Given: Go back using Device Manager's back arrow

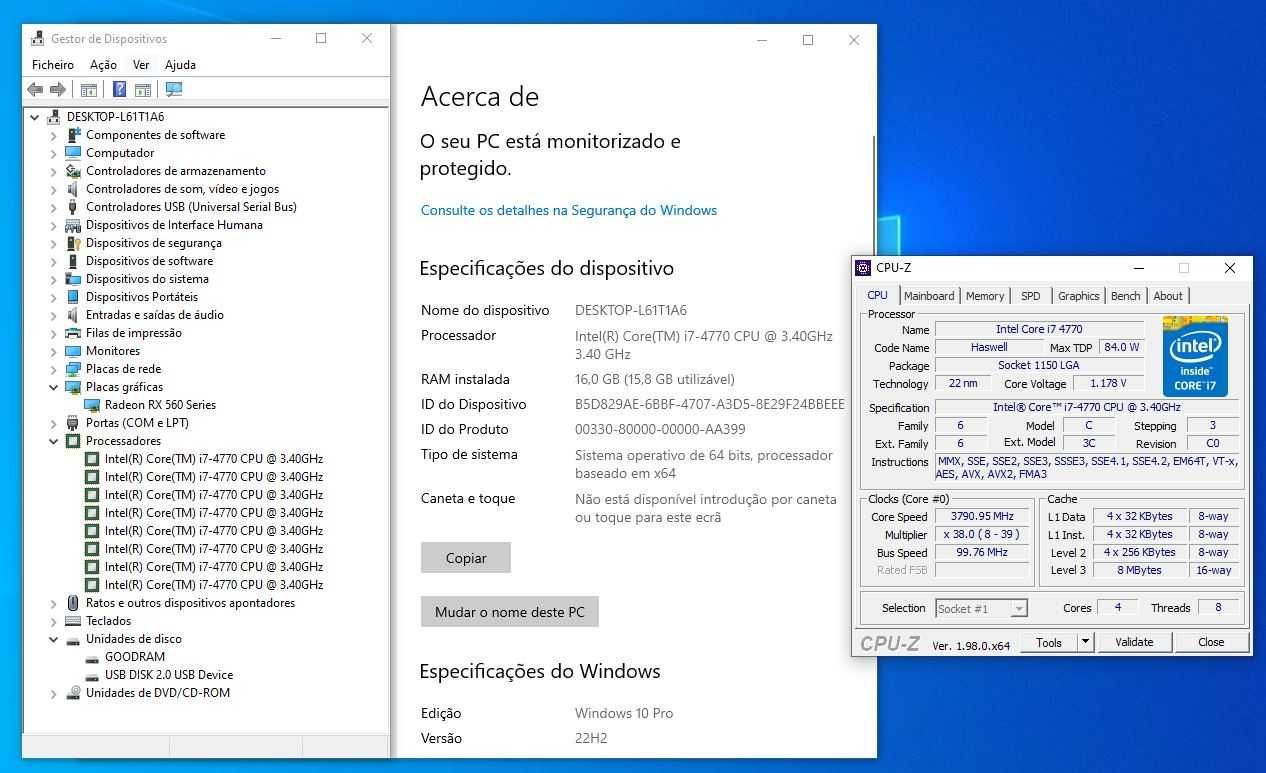Looking at the screenshot, I should click(x=35, y=89).
